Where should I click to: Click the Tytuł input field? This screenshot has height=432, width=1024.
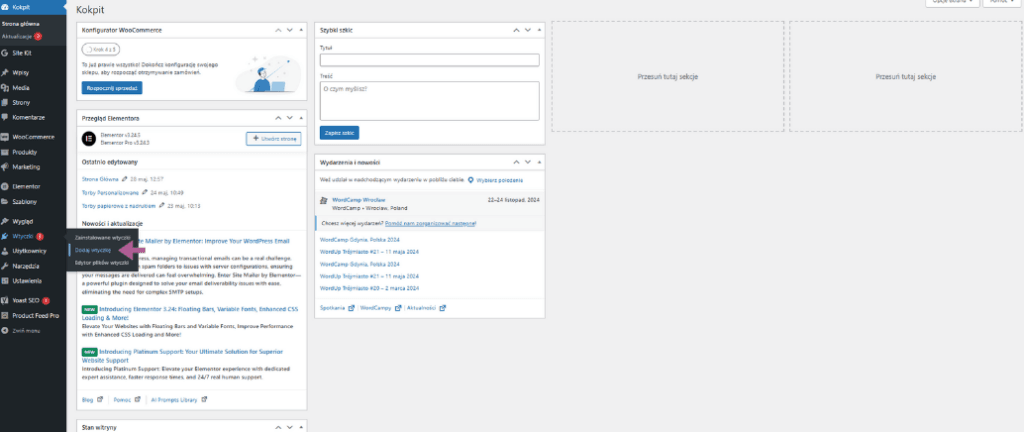click(430, 60)
